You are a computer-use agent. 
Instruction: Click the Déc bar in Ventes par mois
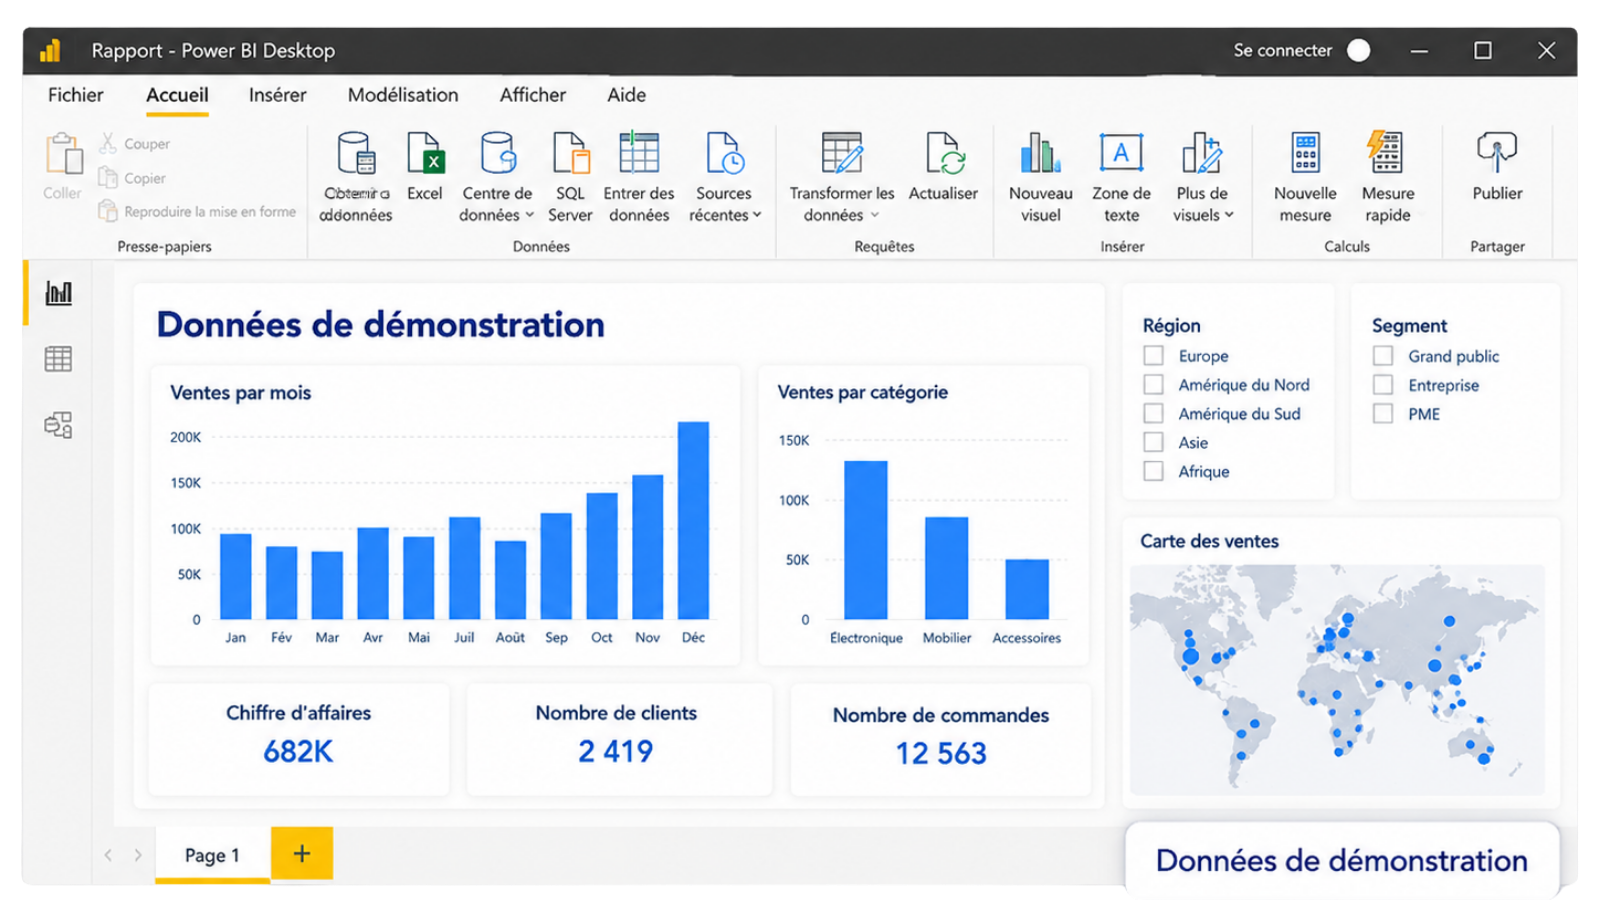693,520
